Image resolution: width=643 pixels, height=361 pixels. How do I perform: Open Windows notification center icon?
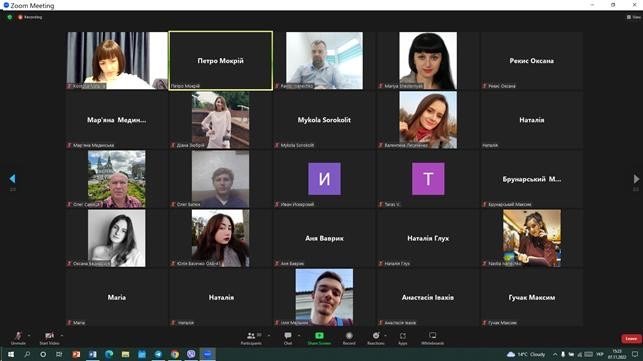coord(635,354)
